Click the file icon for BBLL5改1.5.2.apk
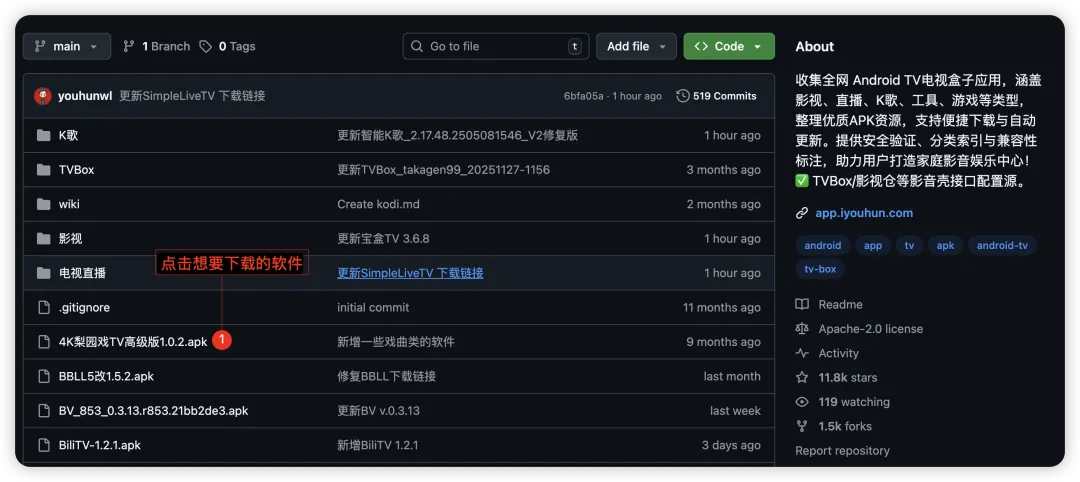 pos(44,377)
